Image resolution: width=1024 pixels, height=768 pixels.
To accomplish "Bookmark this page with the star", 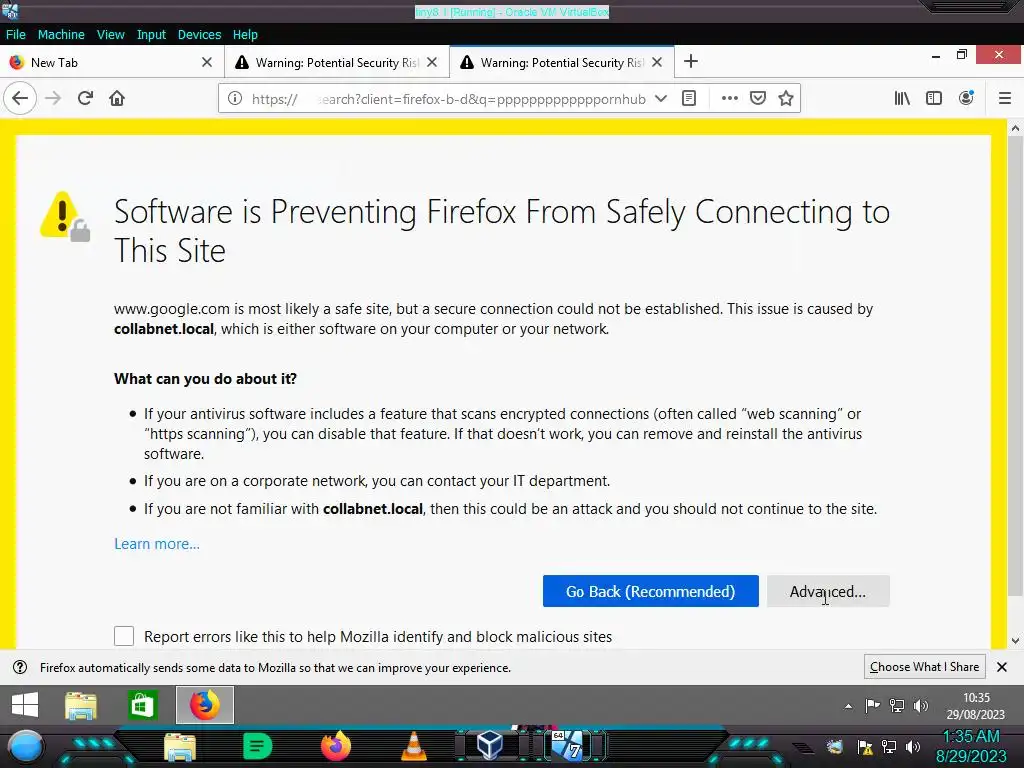I will [x=786, y=99].
